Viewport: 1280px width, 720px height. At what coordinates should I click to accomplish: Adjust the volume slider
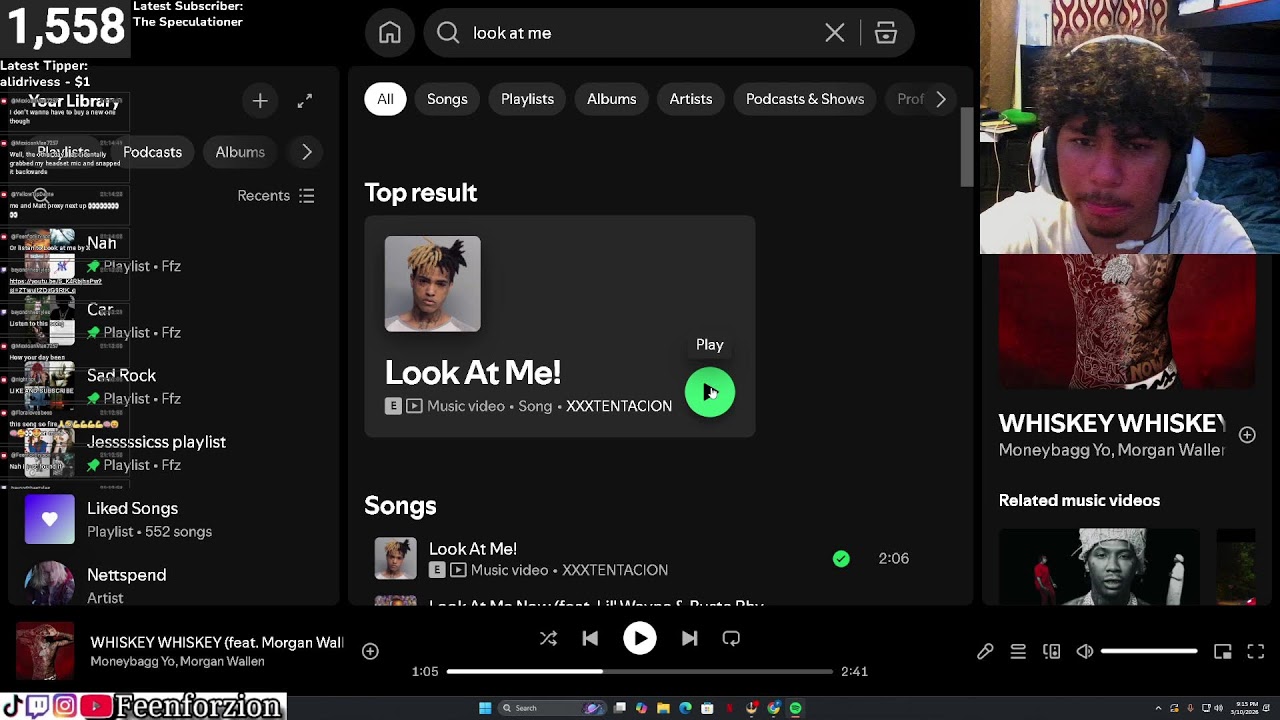click(1149, 652)
